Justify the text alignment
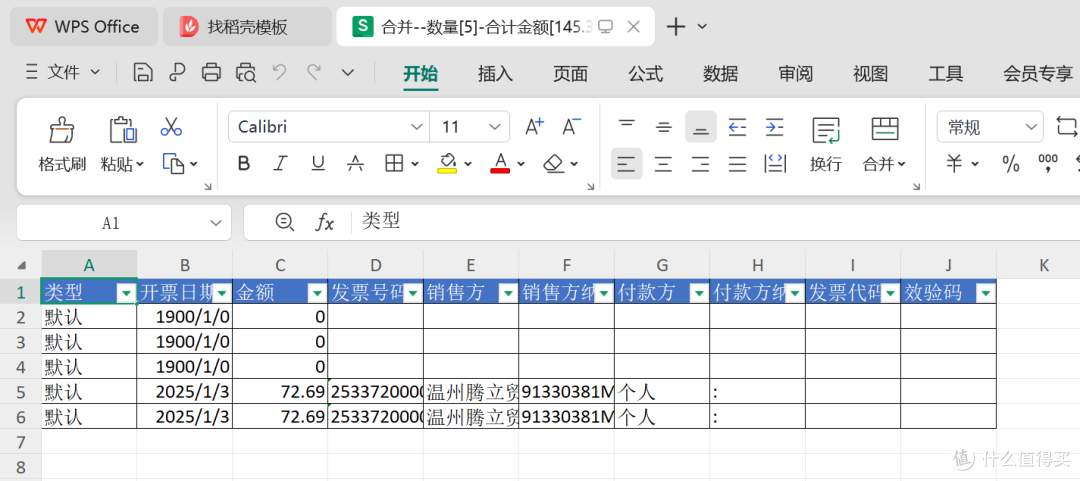 [x=738, y=163]
